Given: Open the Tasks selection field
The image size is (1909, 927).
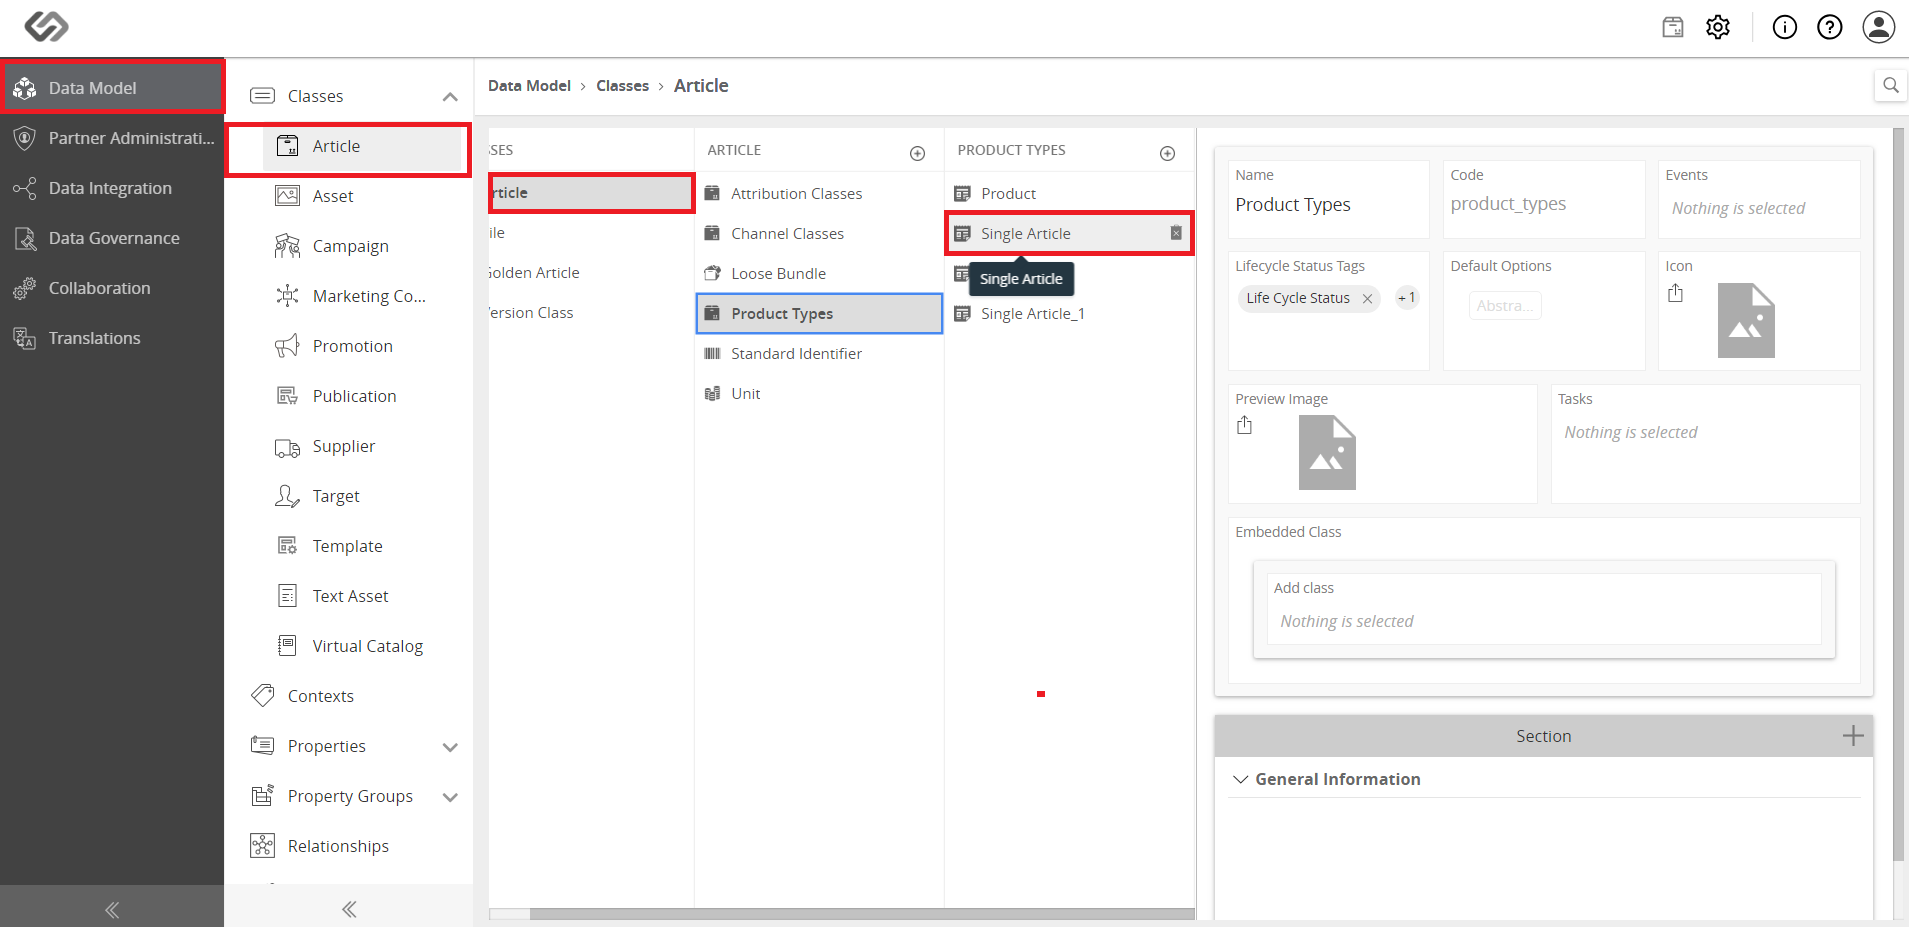Looking at the screenshot, I should coord(1705,432).
